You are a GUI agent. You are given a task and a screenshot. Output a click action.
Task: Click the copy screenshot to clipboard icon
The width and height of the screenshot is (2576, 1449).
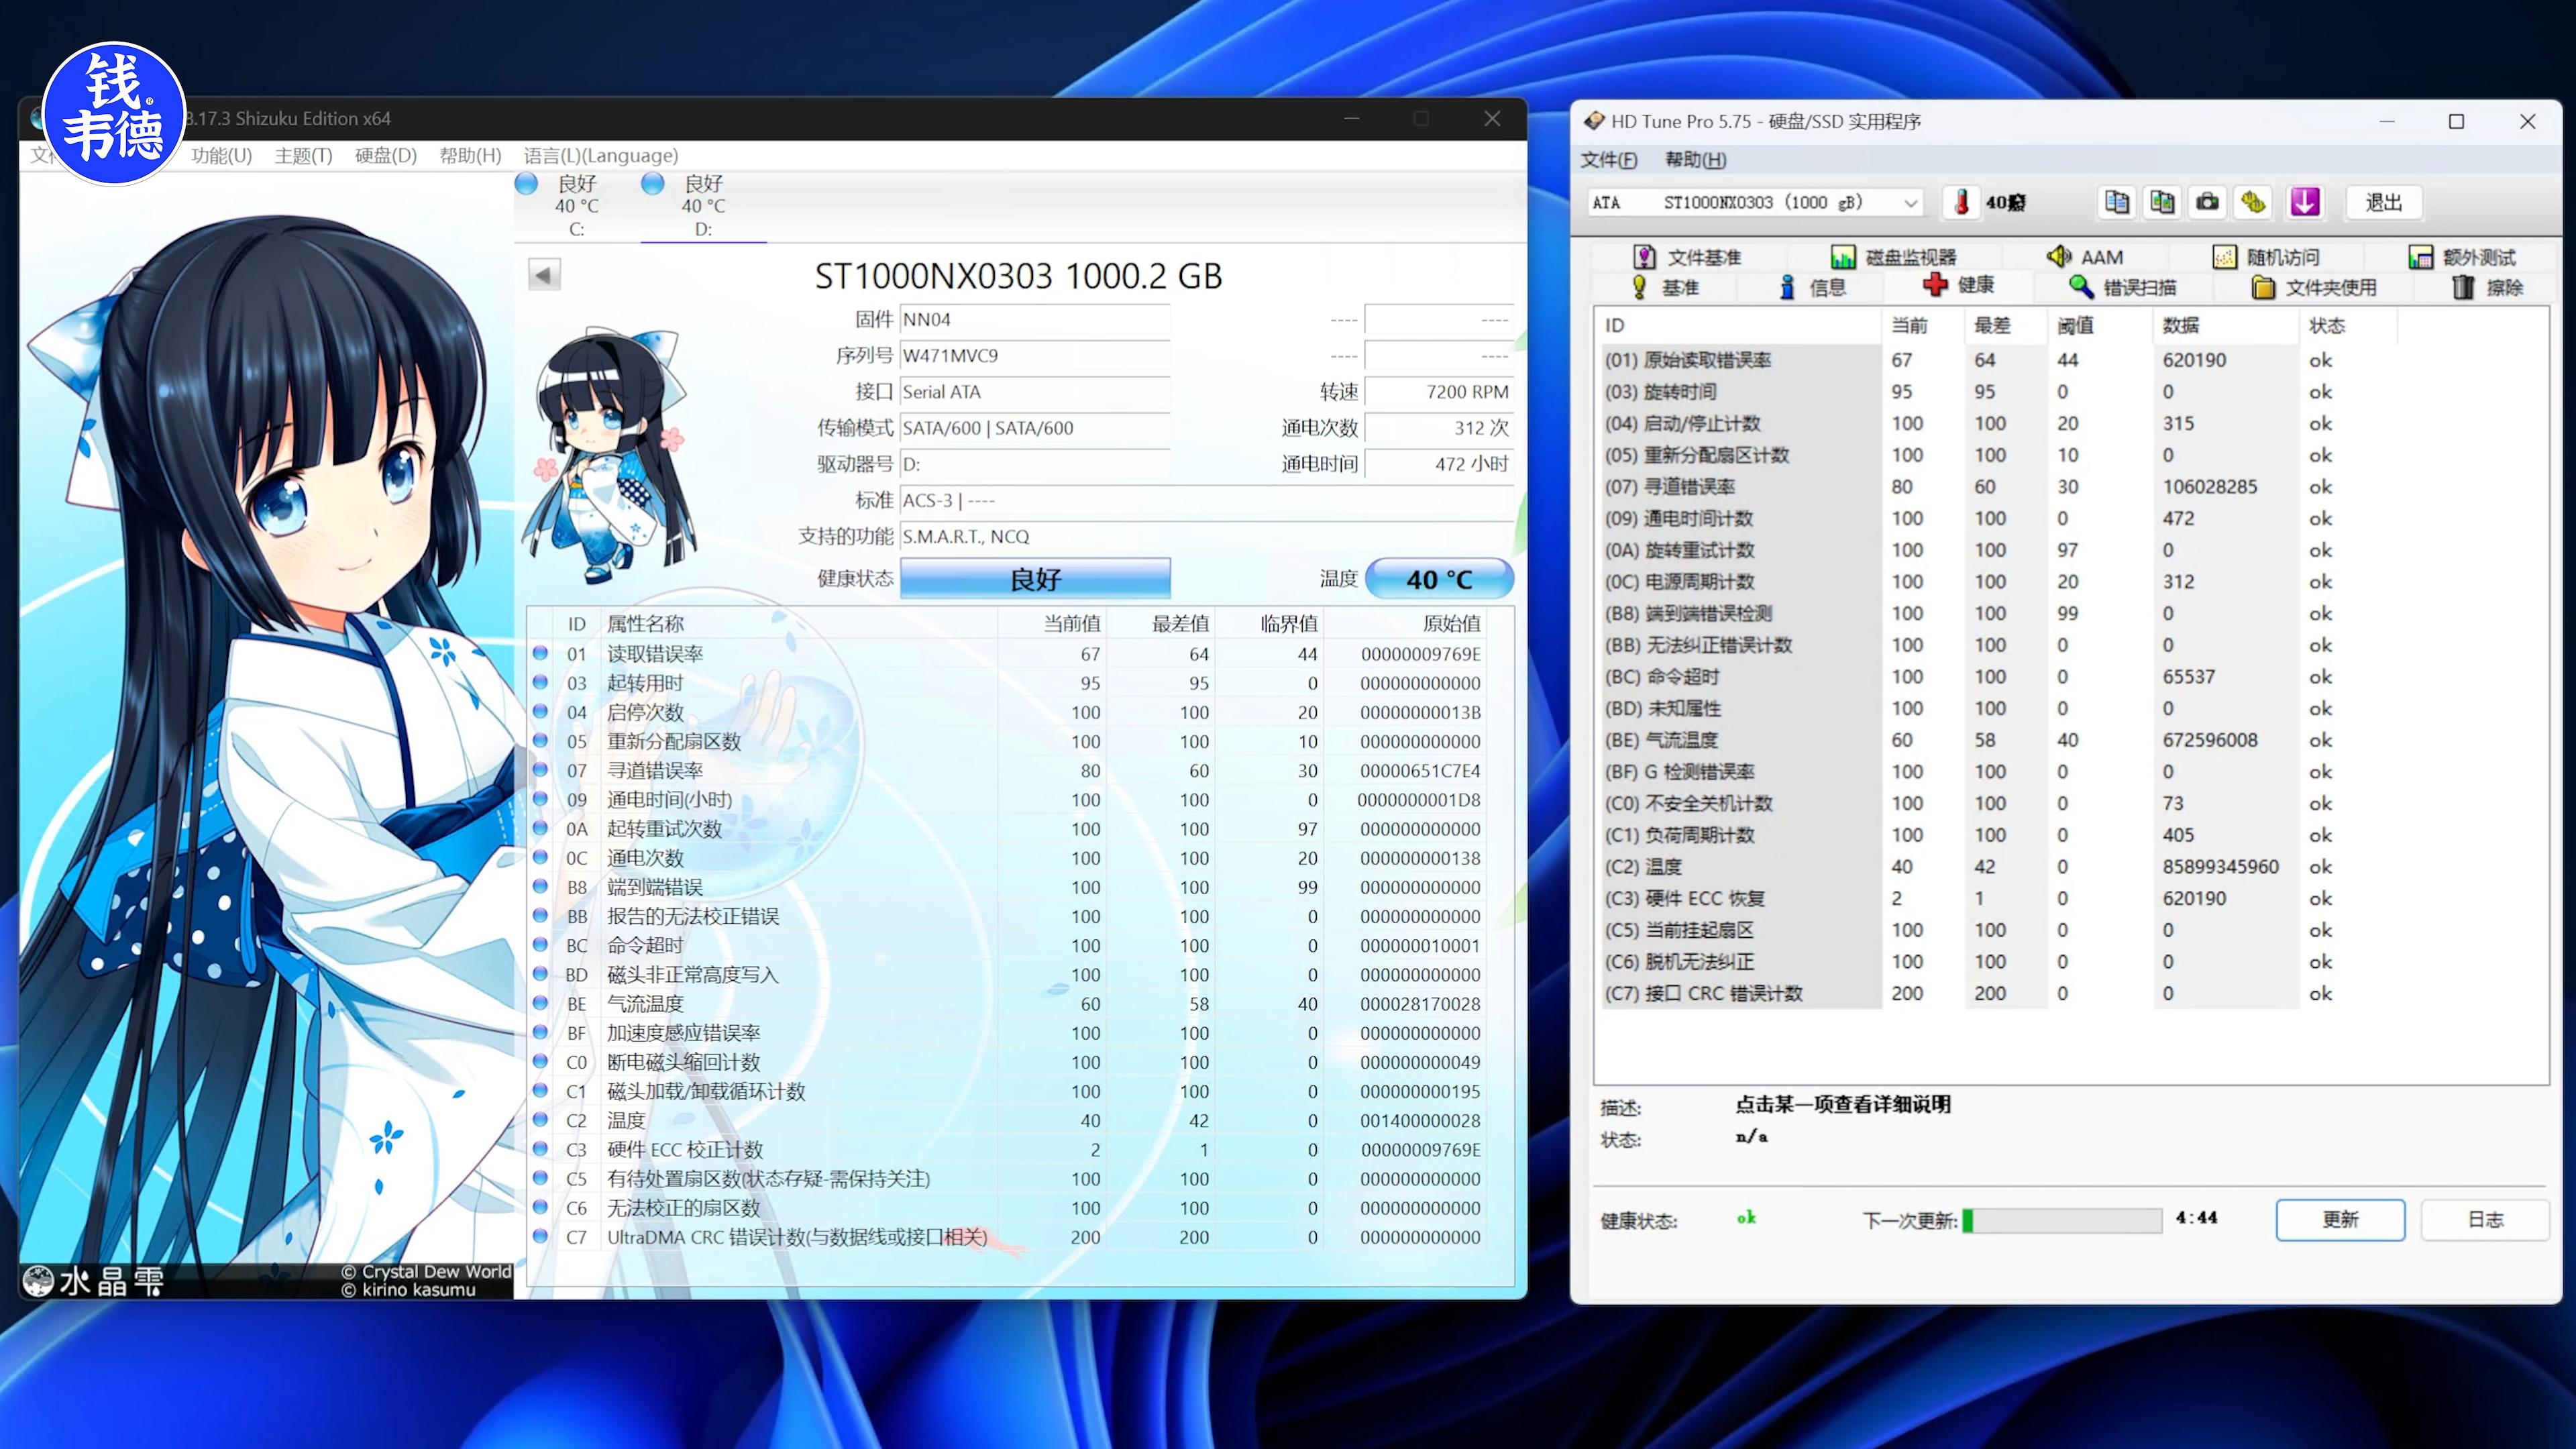pyautogui.click(x=2162, y=203)
